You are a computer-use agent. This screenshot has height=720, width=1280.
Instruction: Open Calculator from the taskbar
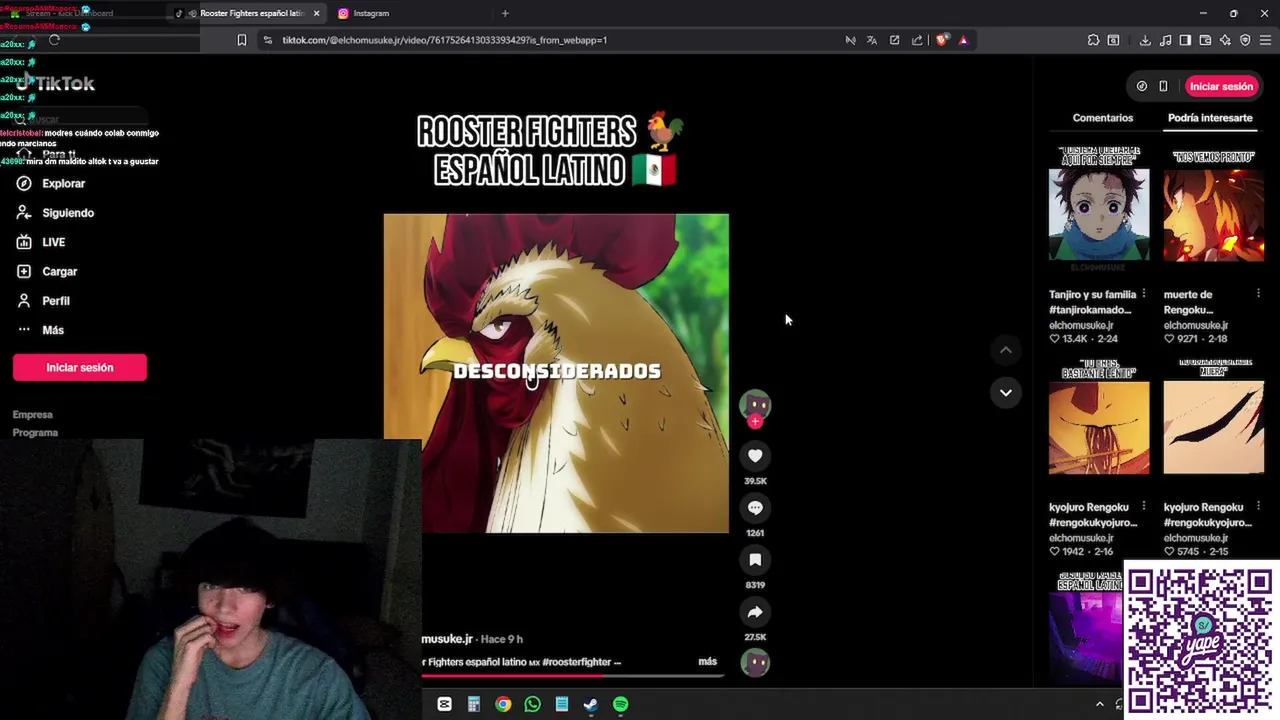point(474,705)
